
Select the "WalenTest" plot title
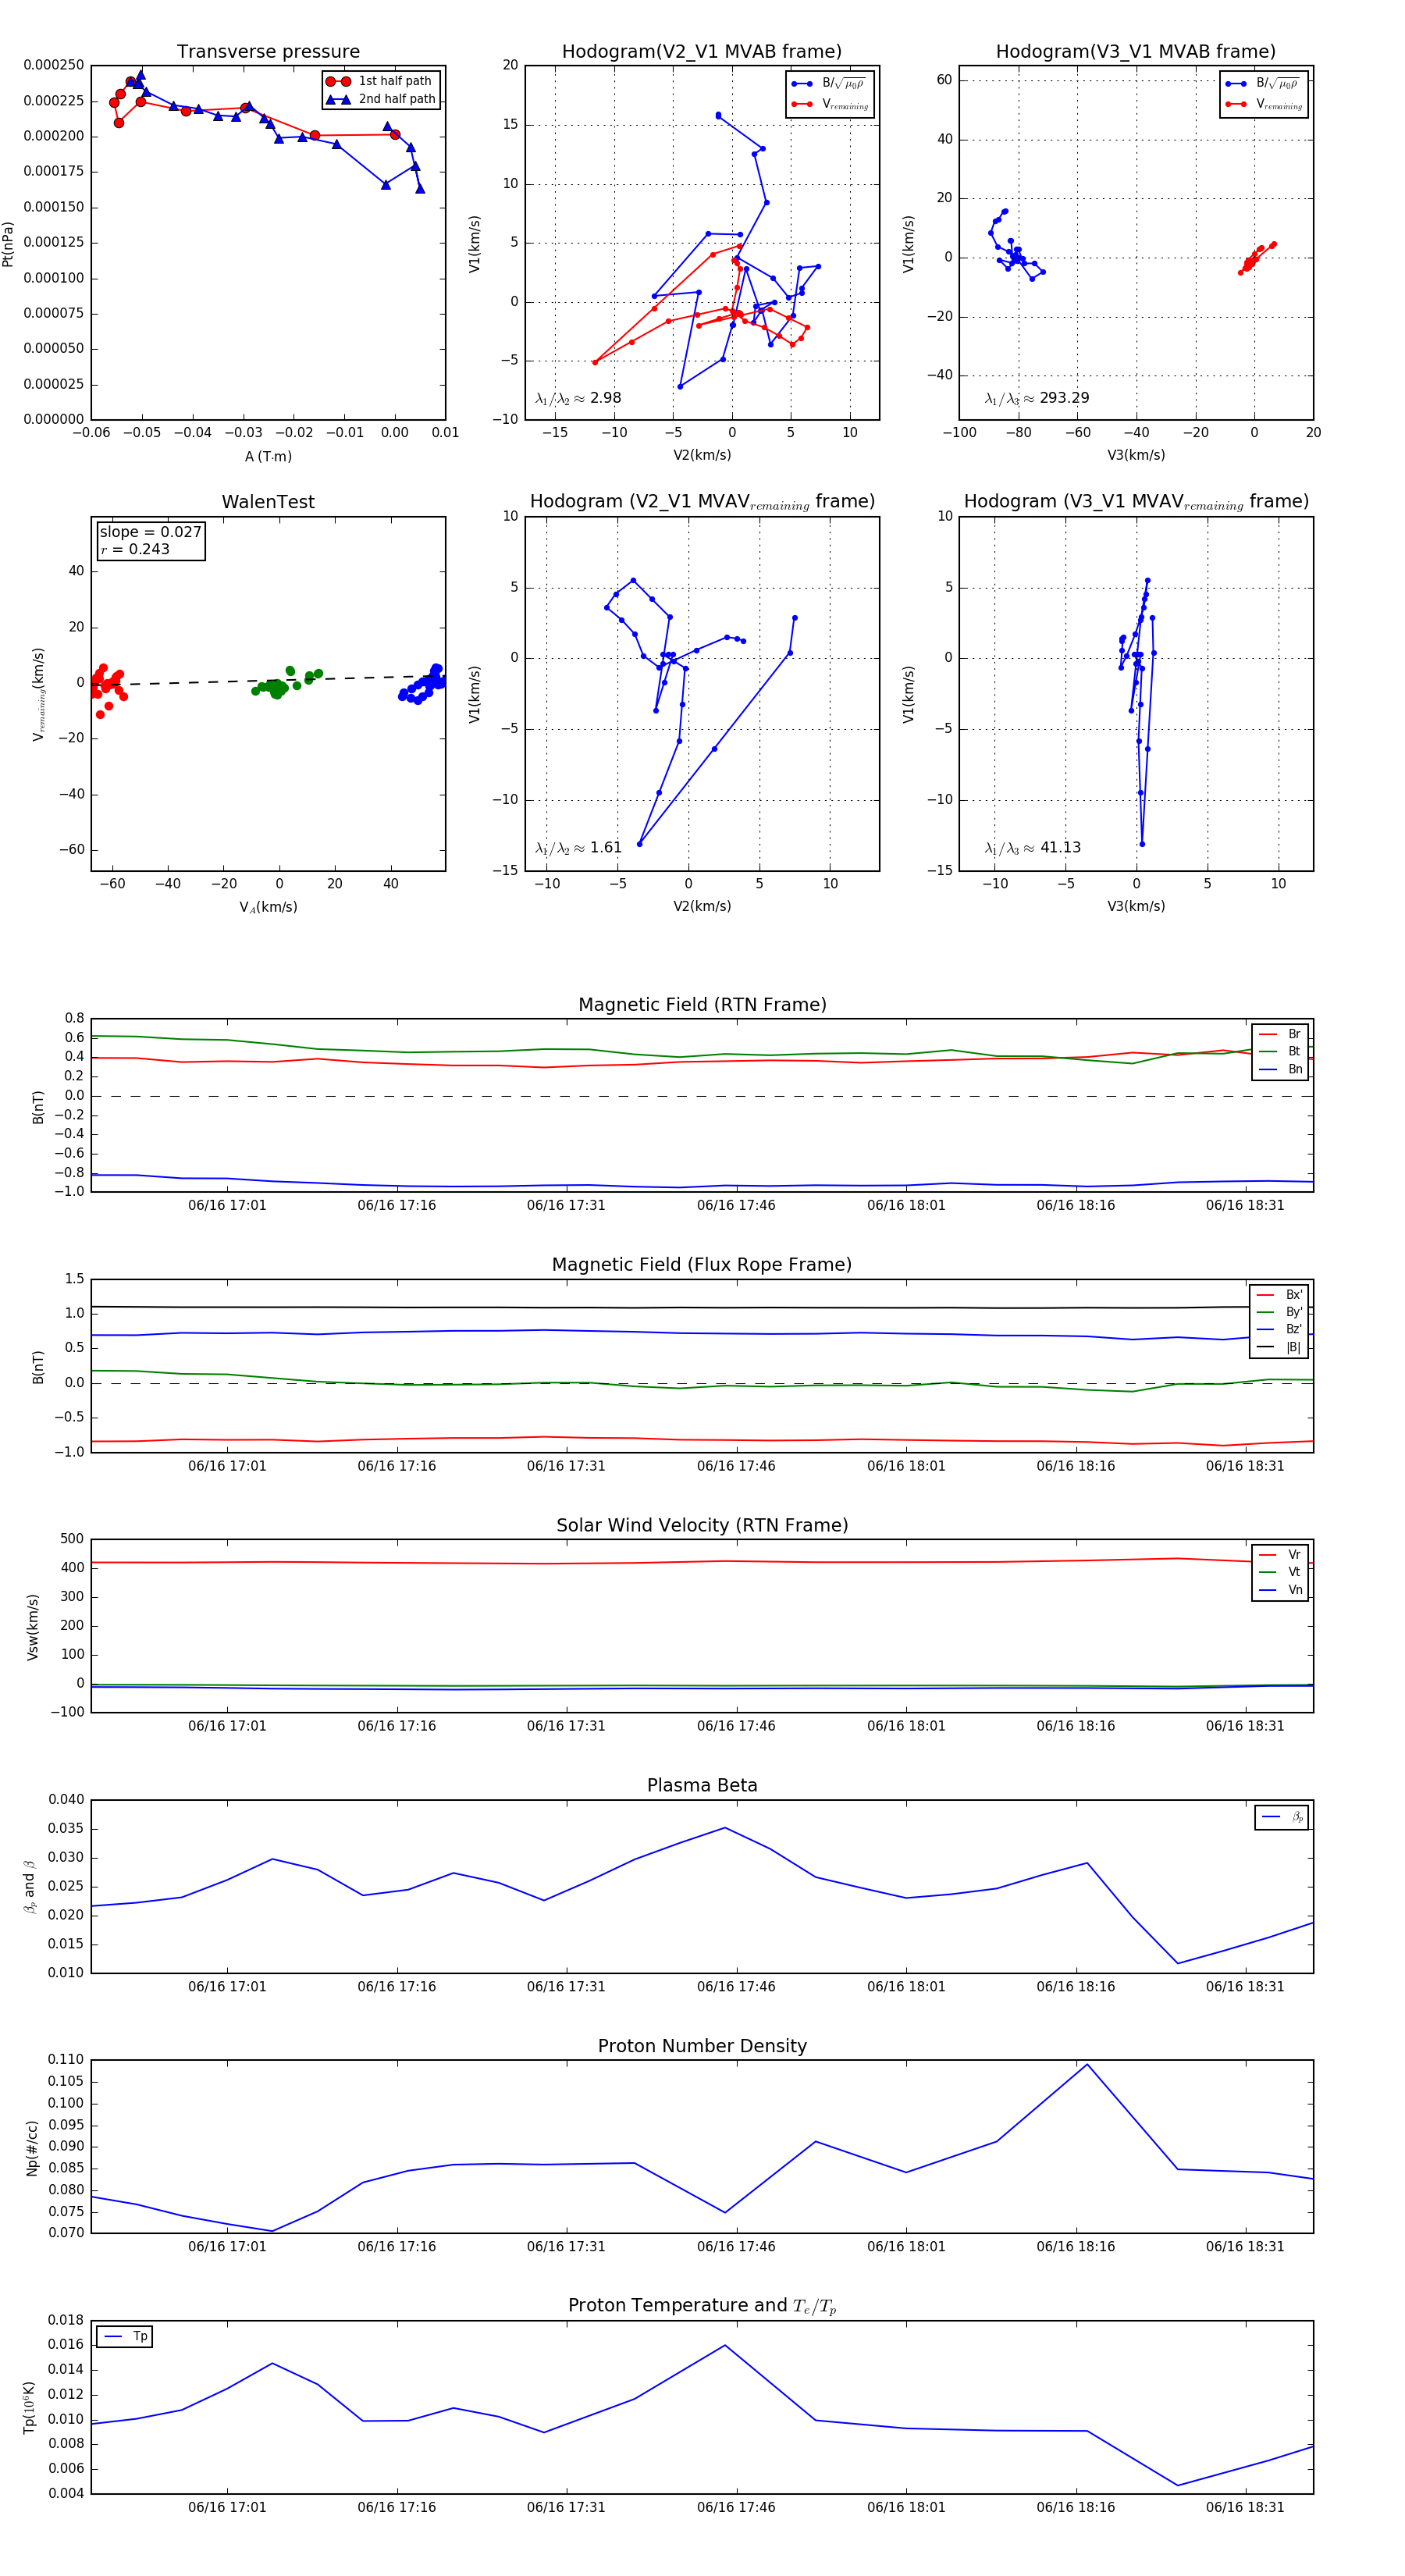[x=268, y=502]
